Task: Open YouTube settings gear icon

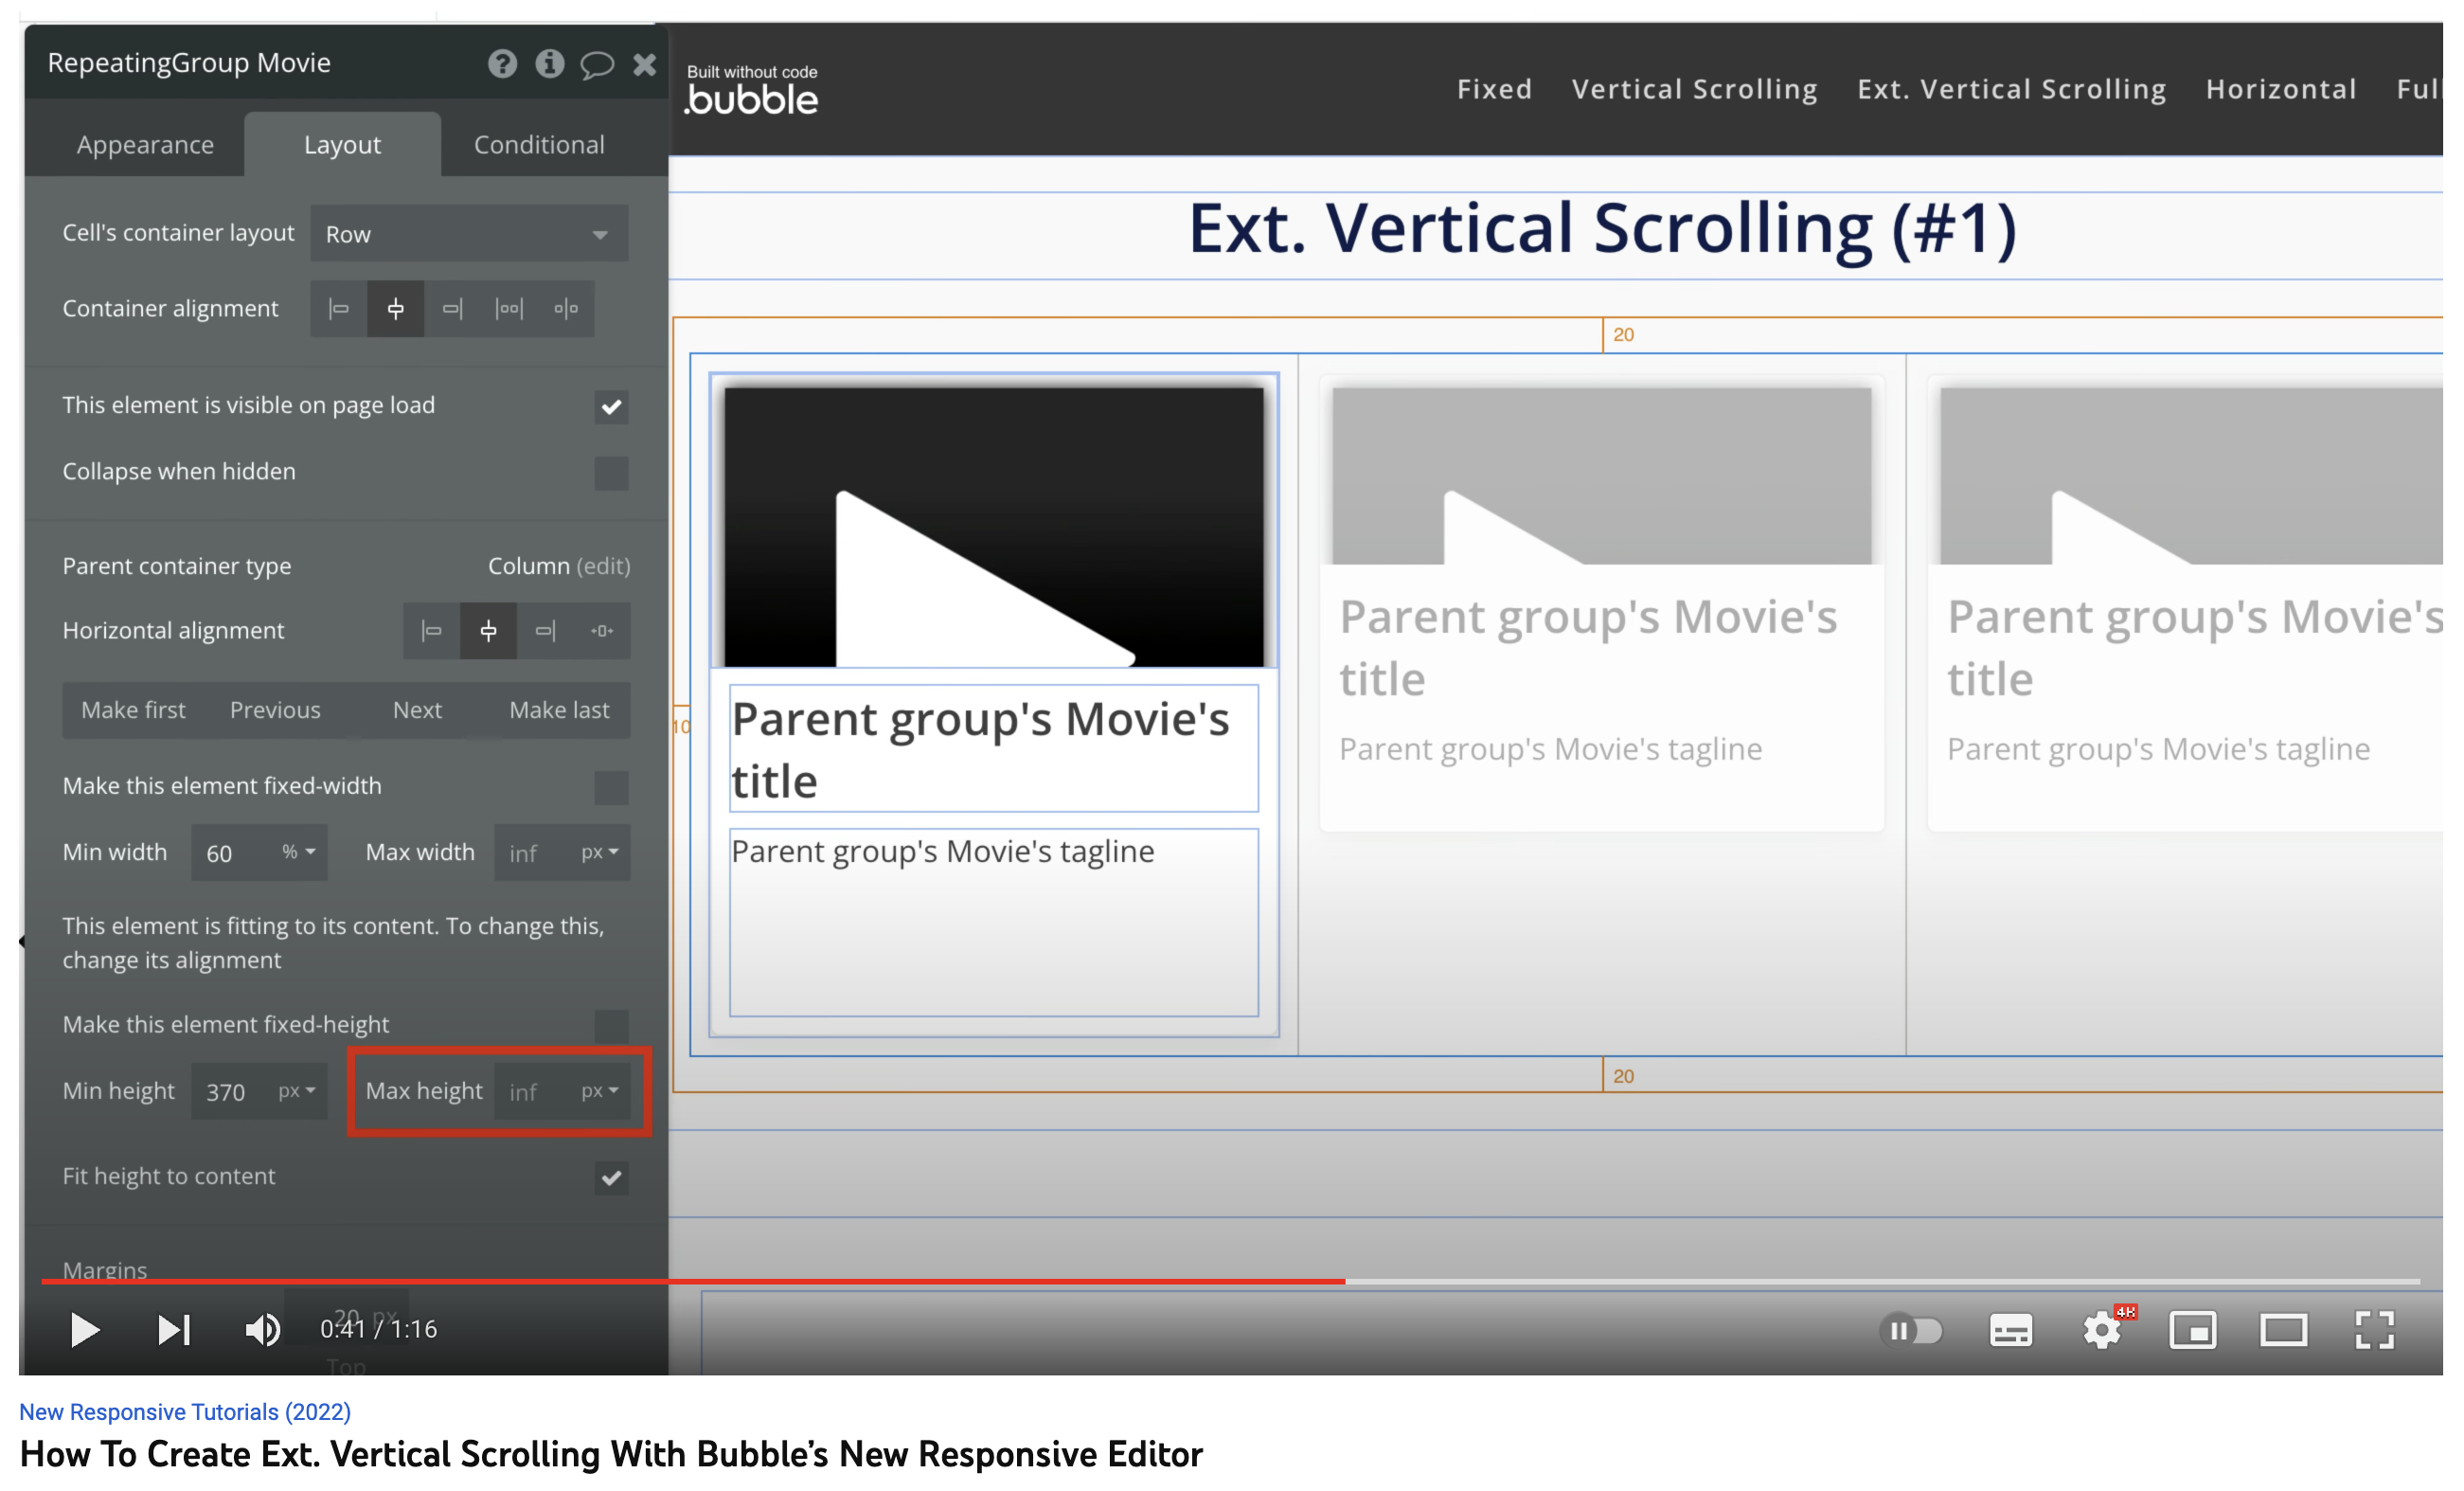Action: (x=2101, y=1330)
